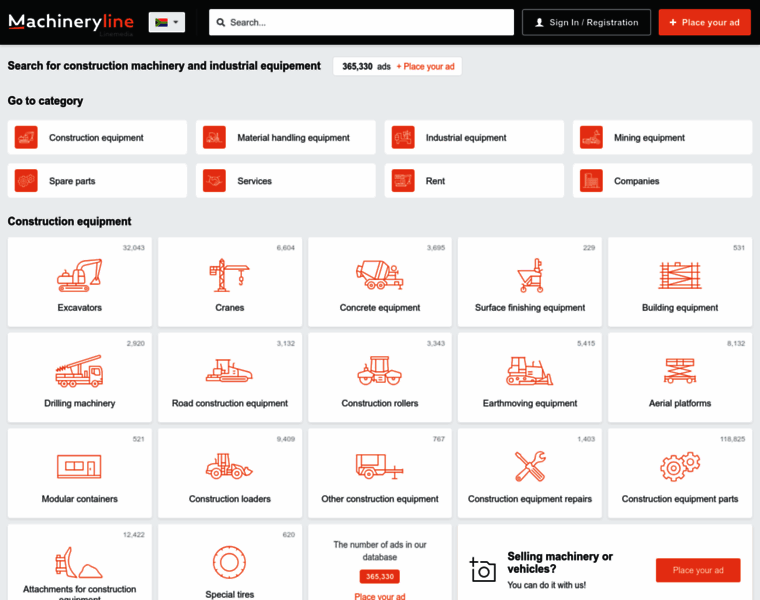Click the Rent category icon
This screenshot has width=760, height=600.
pyautogui.click(x=403, y=181)
